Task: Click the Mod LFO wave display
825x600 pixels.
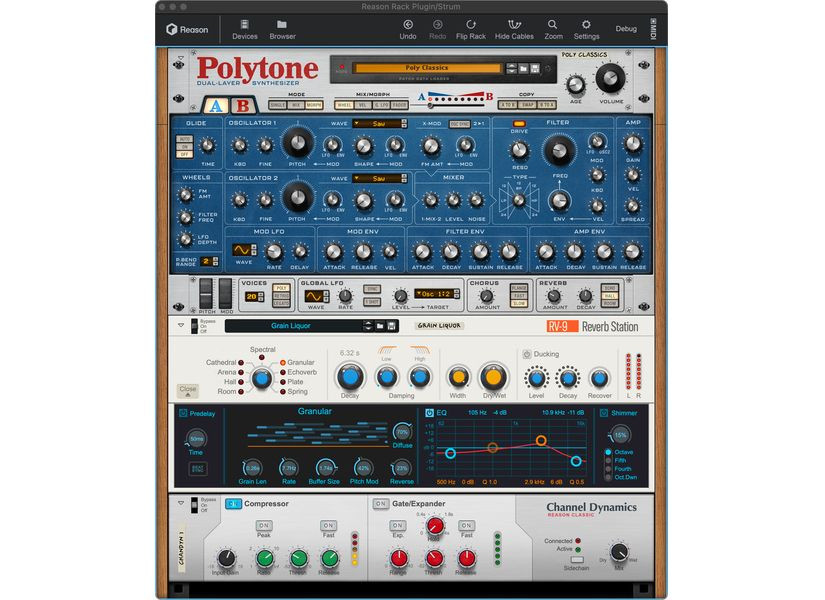Action: [242, 249]
